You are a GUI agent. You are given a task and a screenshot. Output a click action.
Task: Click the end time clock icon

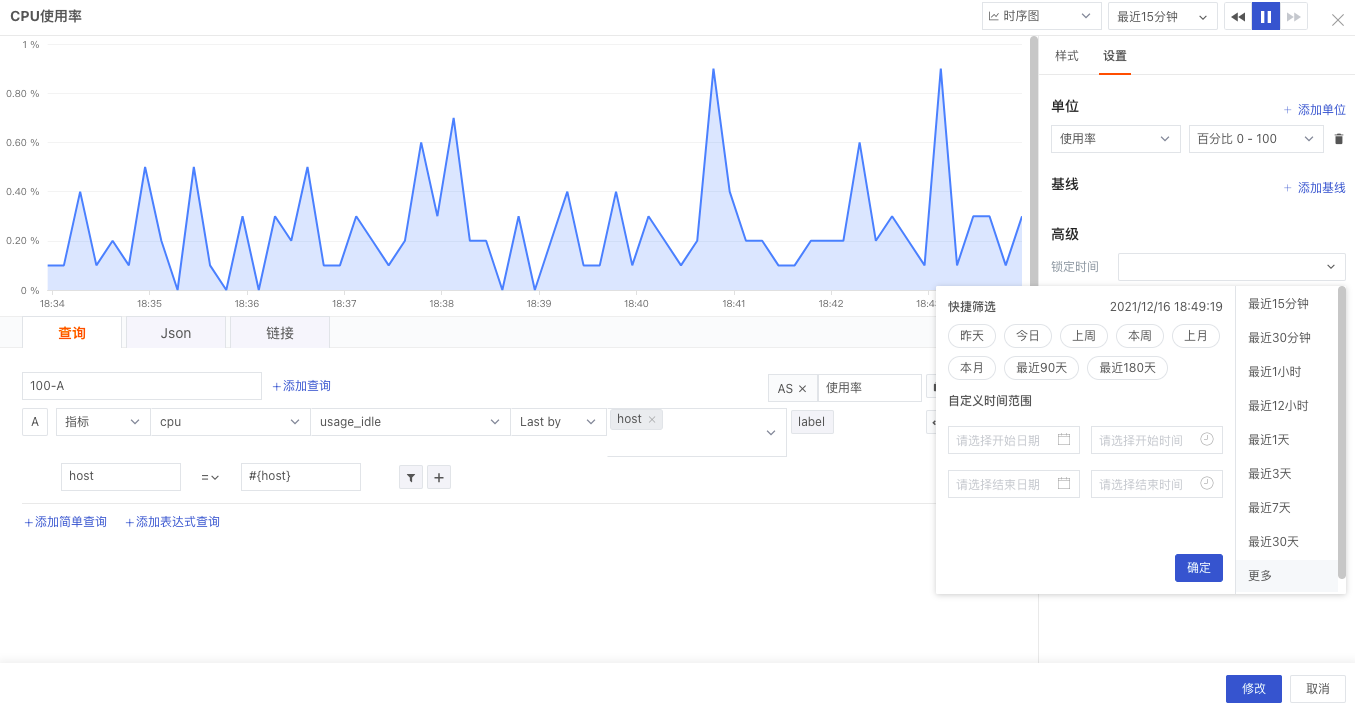point(1207,484)
